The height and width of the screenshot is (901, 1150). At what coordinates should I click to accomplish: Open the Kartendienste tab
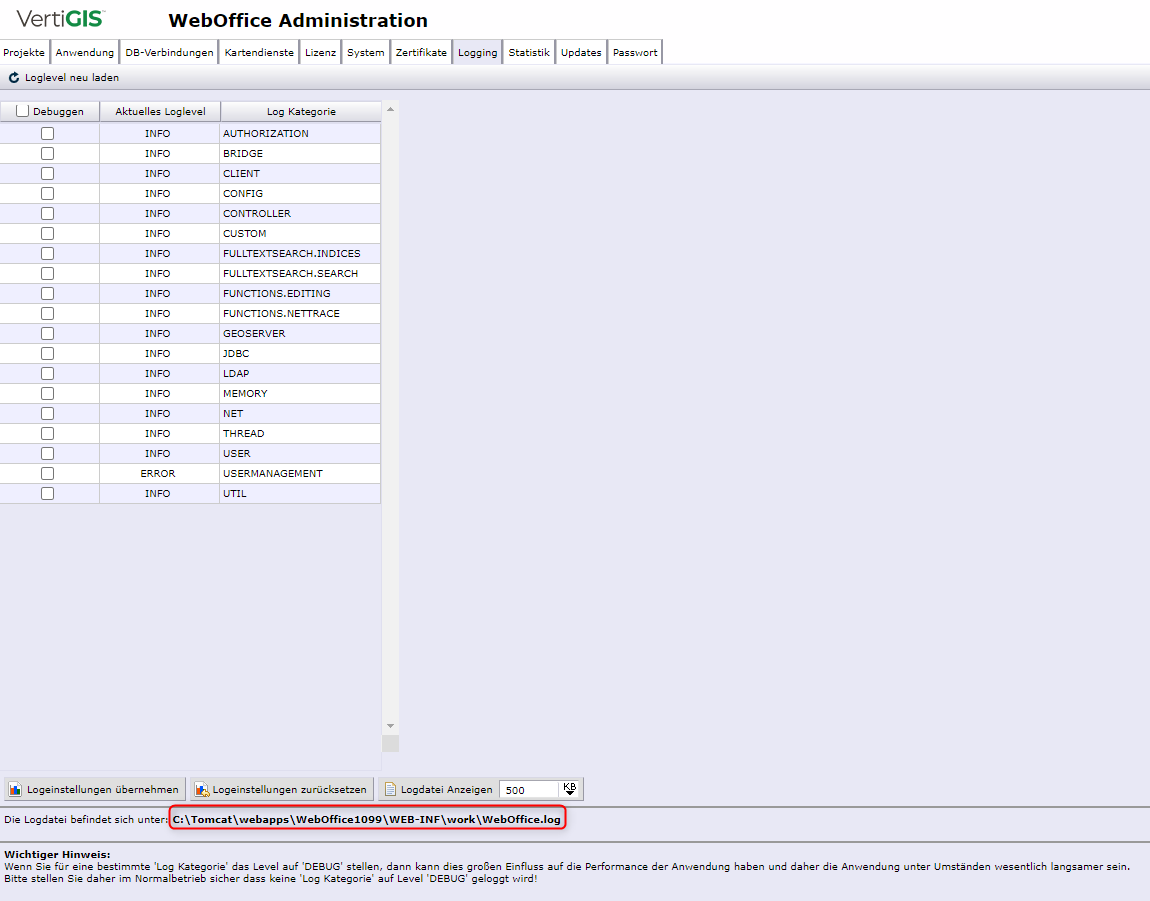(x=259, y=53)
